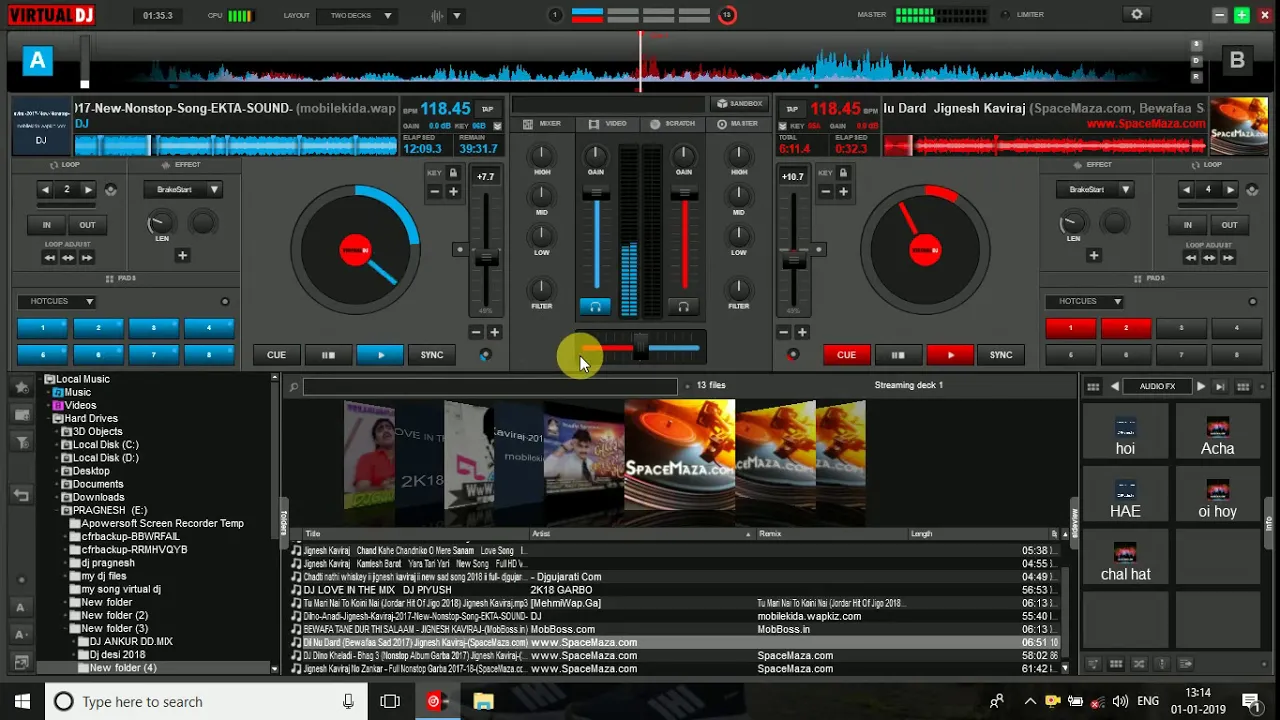Switch to VIDEO tab
This screenshot has height=720, width=1280.
click(607, 124)
